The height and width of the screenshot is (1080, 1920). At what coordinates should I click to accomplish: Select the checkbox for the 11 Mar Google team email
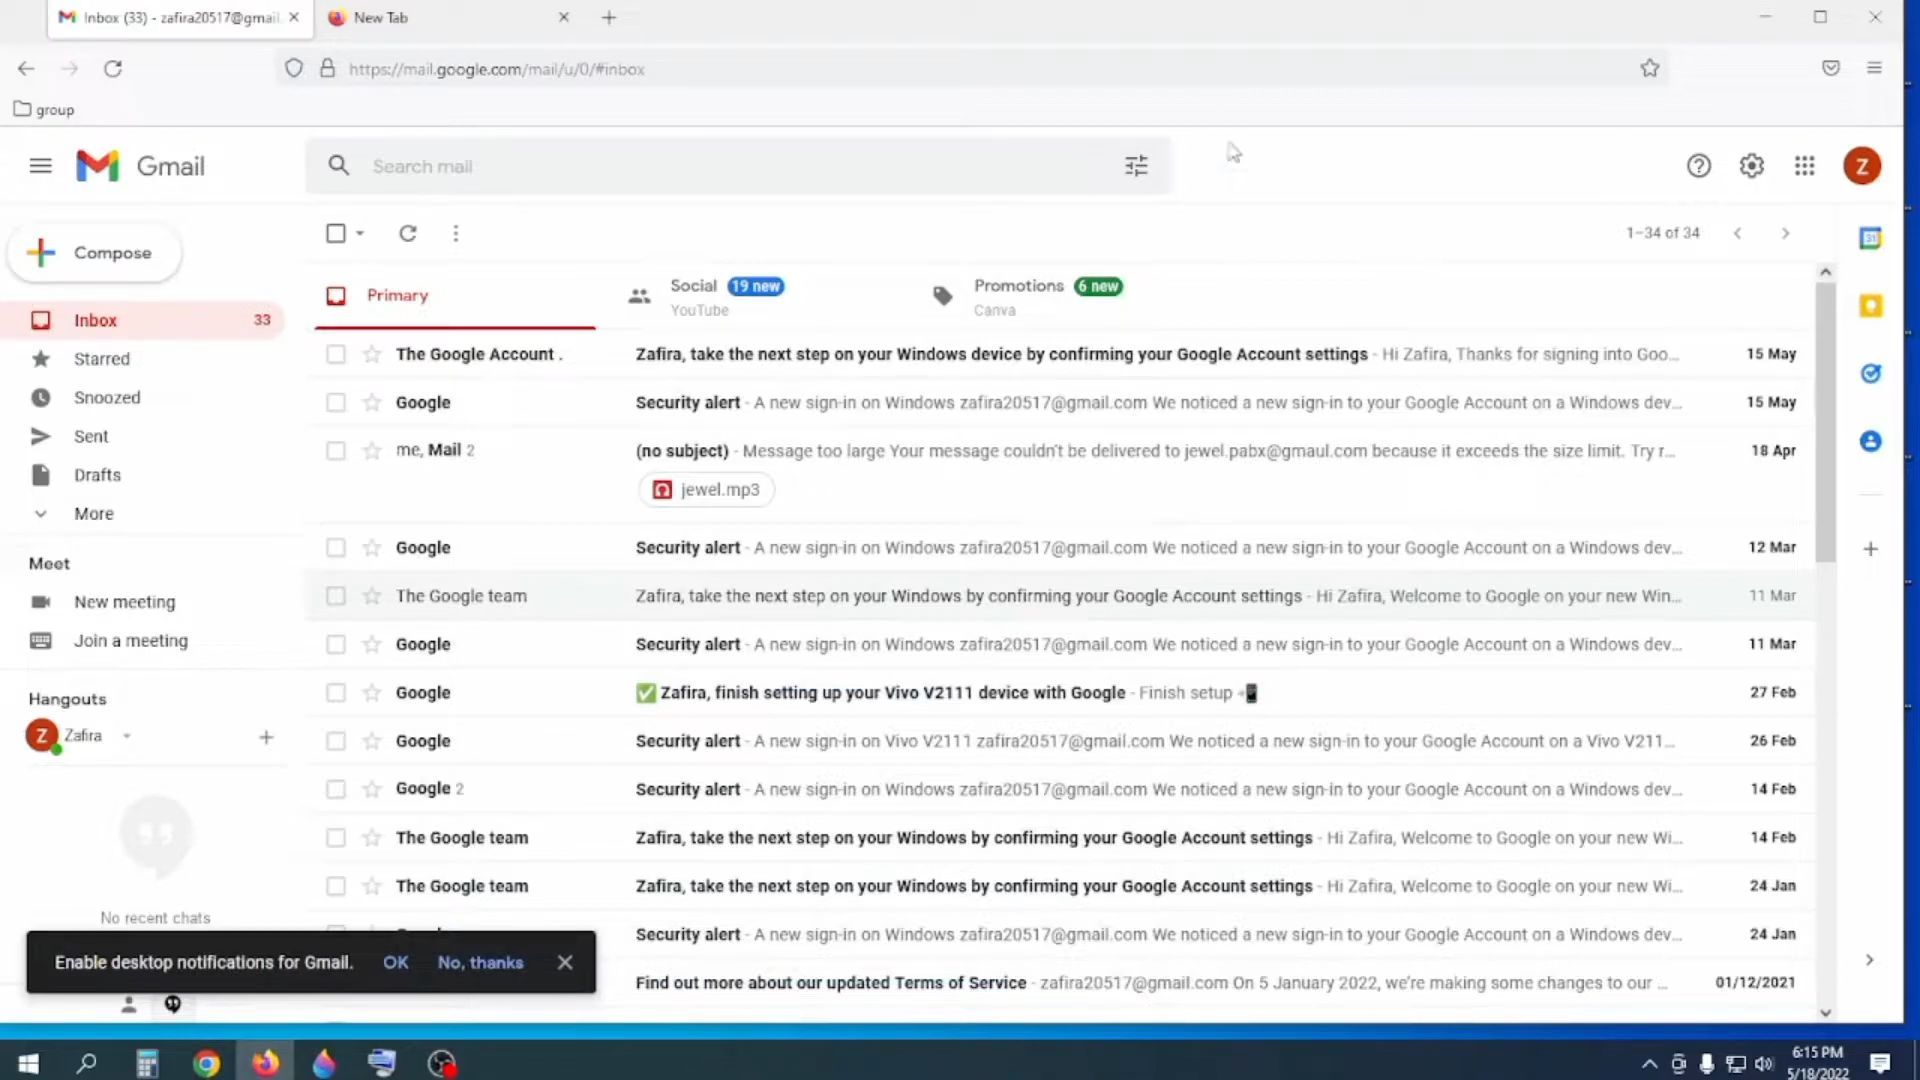pos(336,596)
